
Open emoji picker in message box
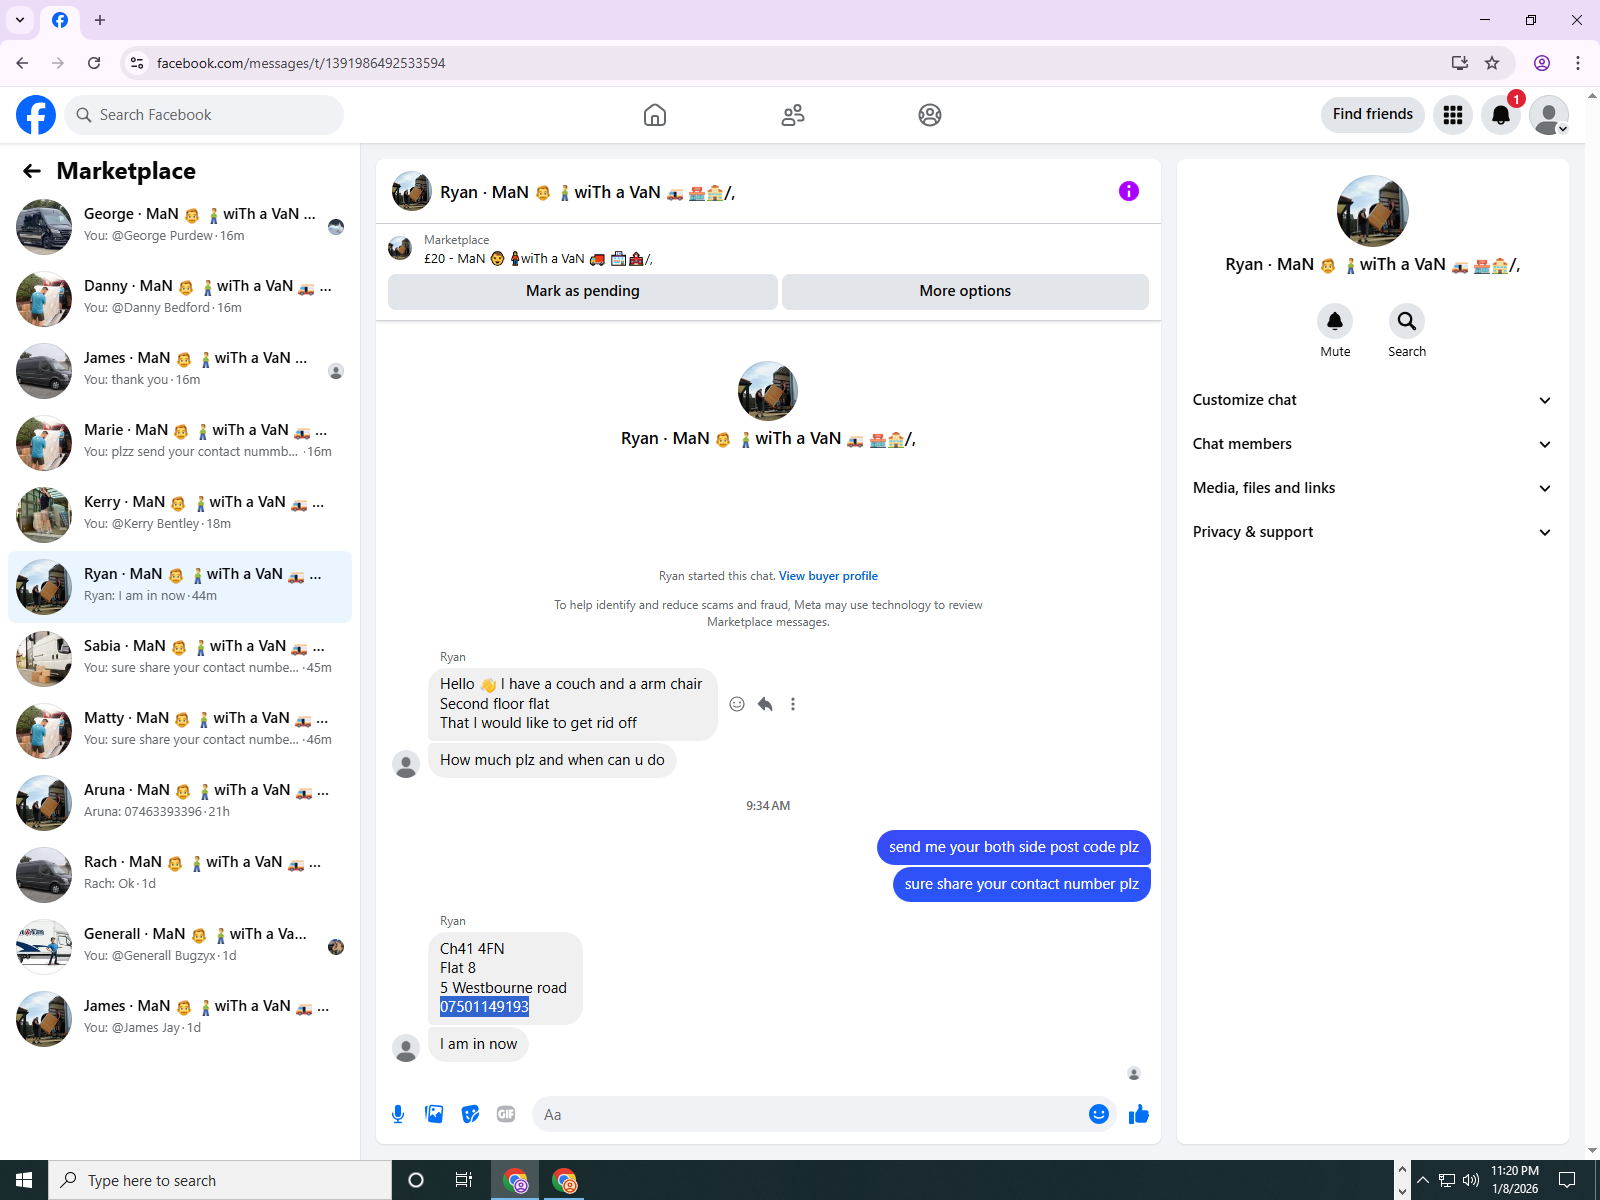click(1099, 1114)
